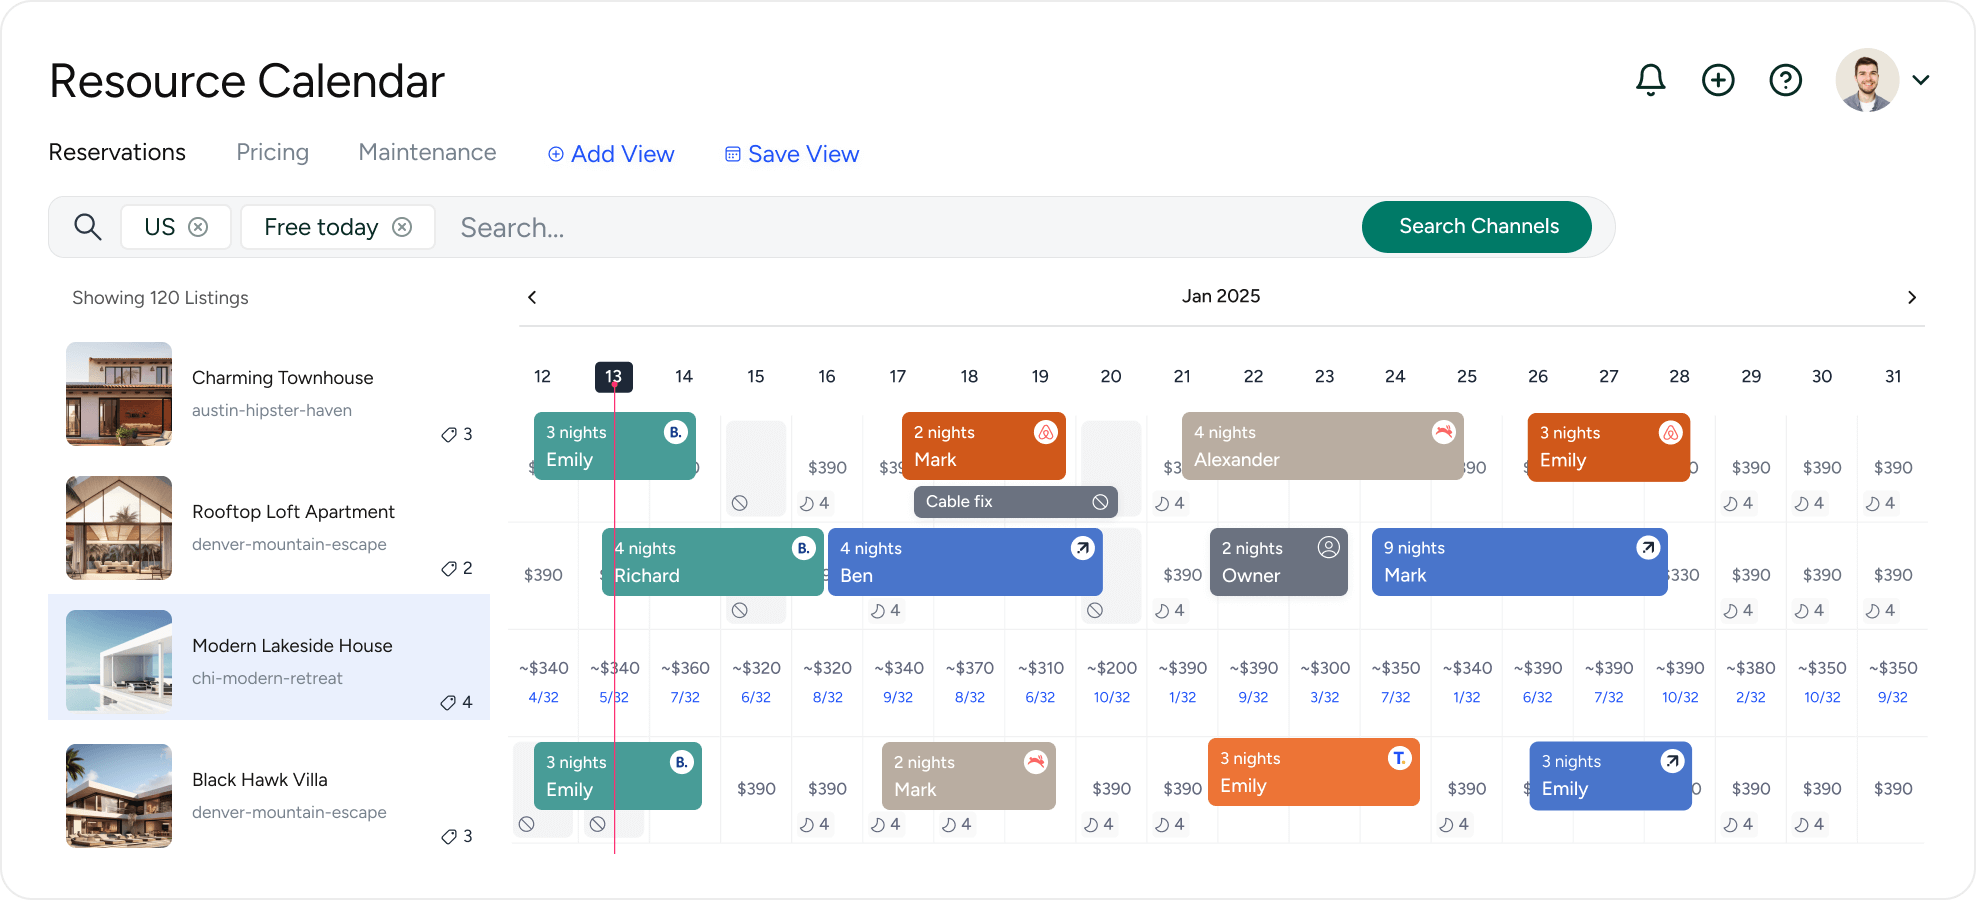
Task: Open the Maintenance tab
Action: coord(427,152)
